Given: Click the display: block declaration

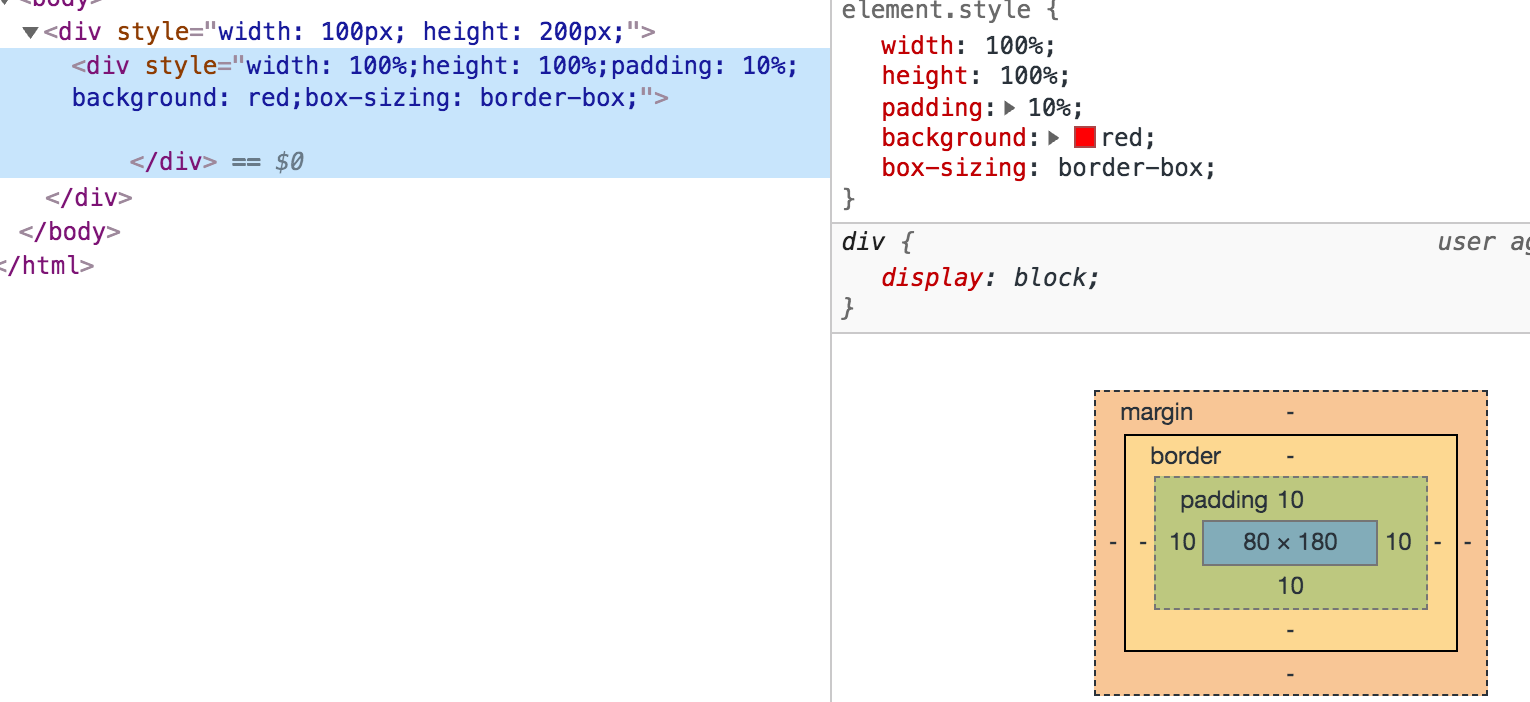Looking at the screenshot, I should (990, 278).
